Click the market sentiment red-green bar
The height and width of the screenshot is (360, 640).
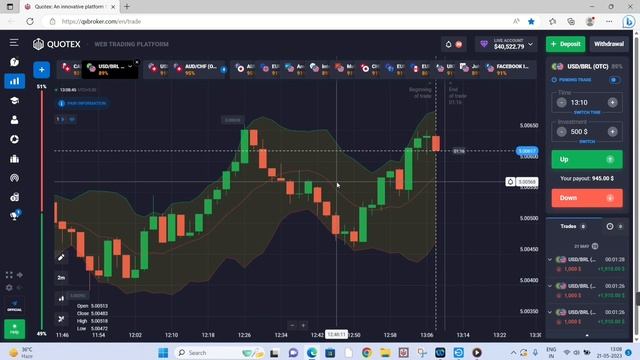pyautogui.click(x=42, y=210)
